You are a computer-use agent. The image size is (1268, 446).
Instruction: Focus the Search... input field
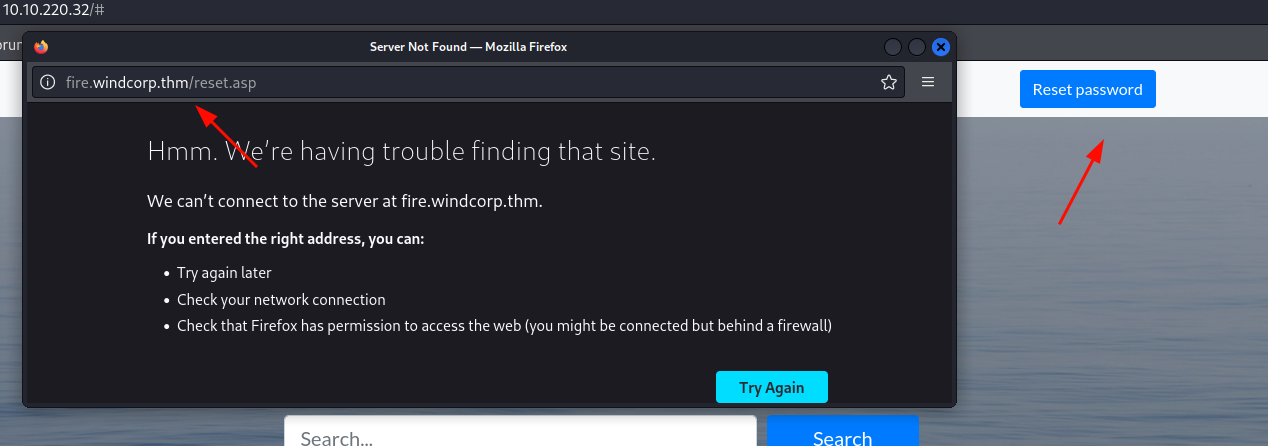point(520,434)
